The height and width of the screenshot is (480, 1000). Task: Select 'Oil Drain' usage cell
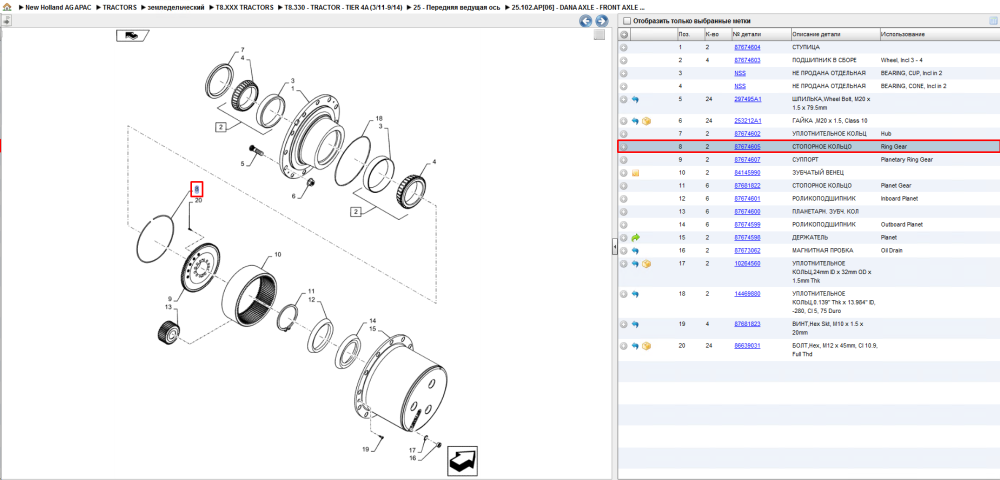pos(892,251)
